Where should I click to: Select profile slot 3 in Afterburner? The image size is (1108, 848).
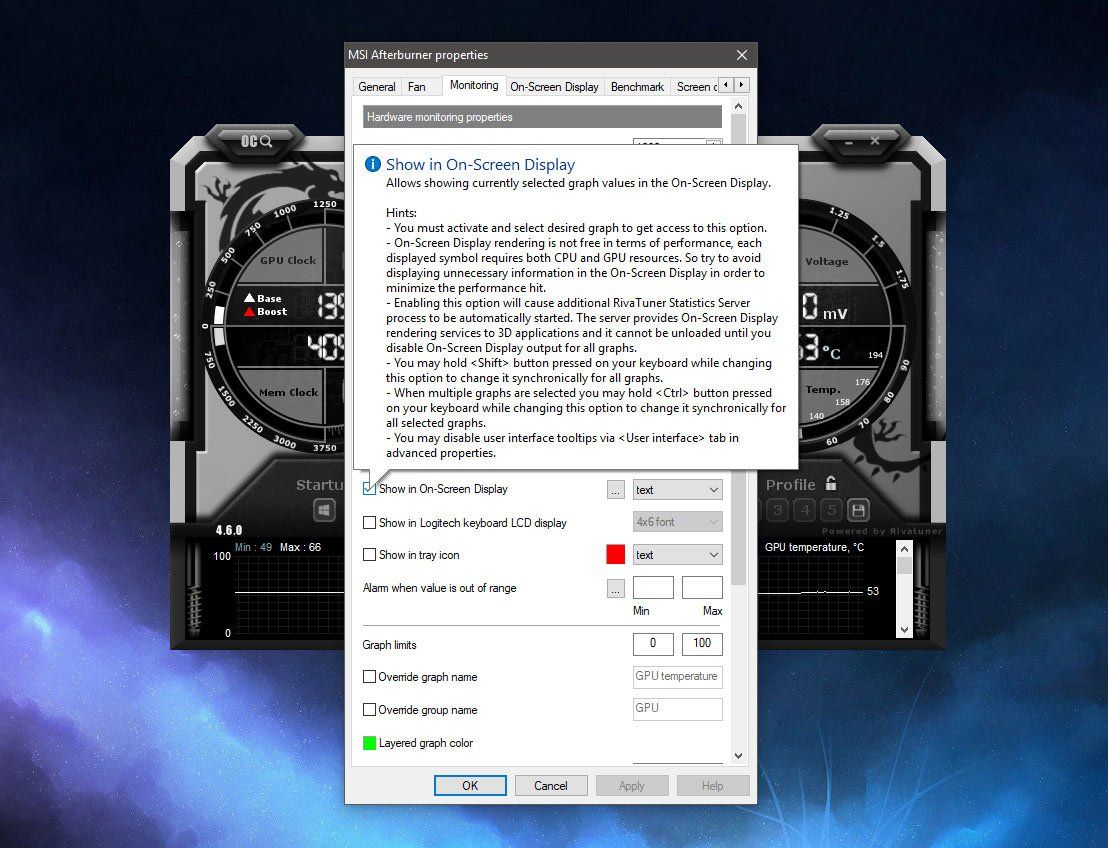(x=778, y=510)
